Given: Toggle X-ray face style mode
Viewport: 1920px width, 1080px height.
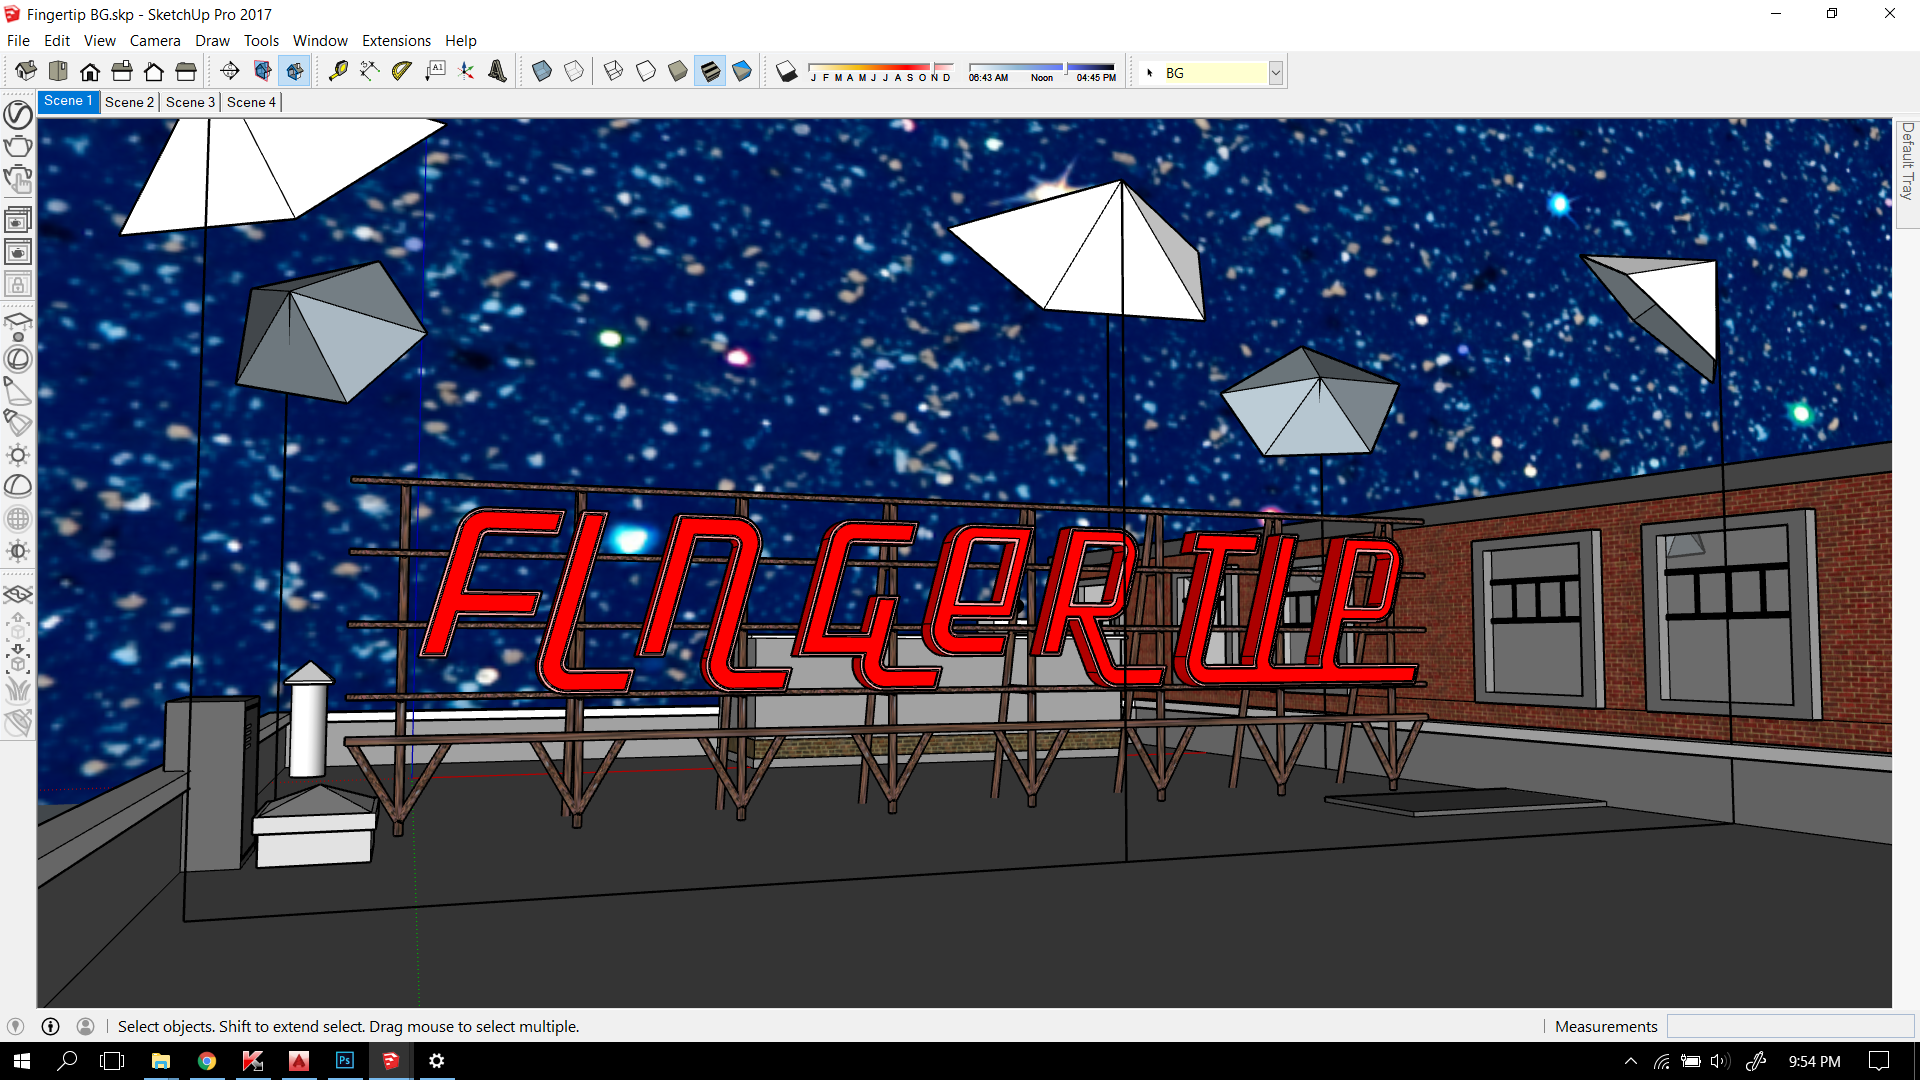Looking at the screenshot, I should (x=543, y=70).
